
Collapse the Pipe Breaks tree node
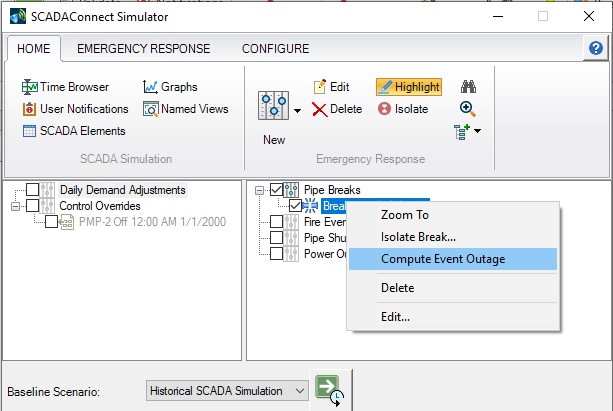(x=260, y=190)
